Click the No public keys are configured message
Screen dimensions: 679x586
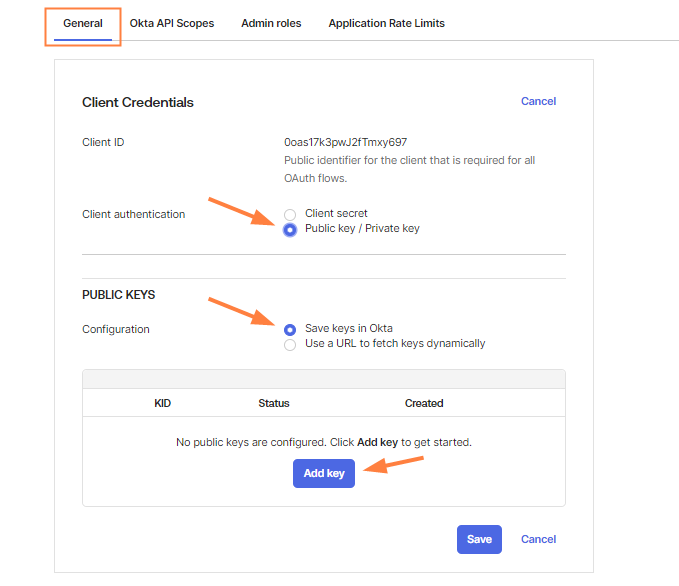coord(323,442)
